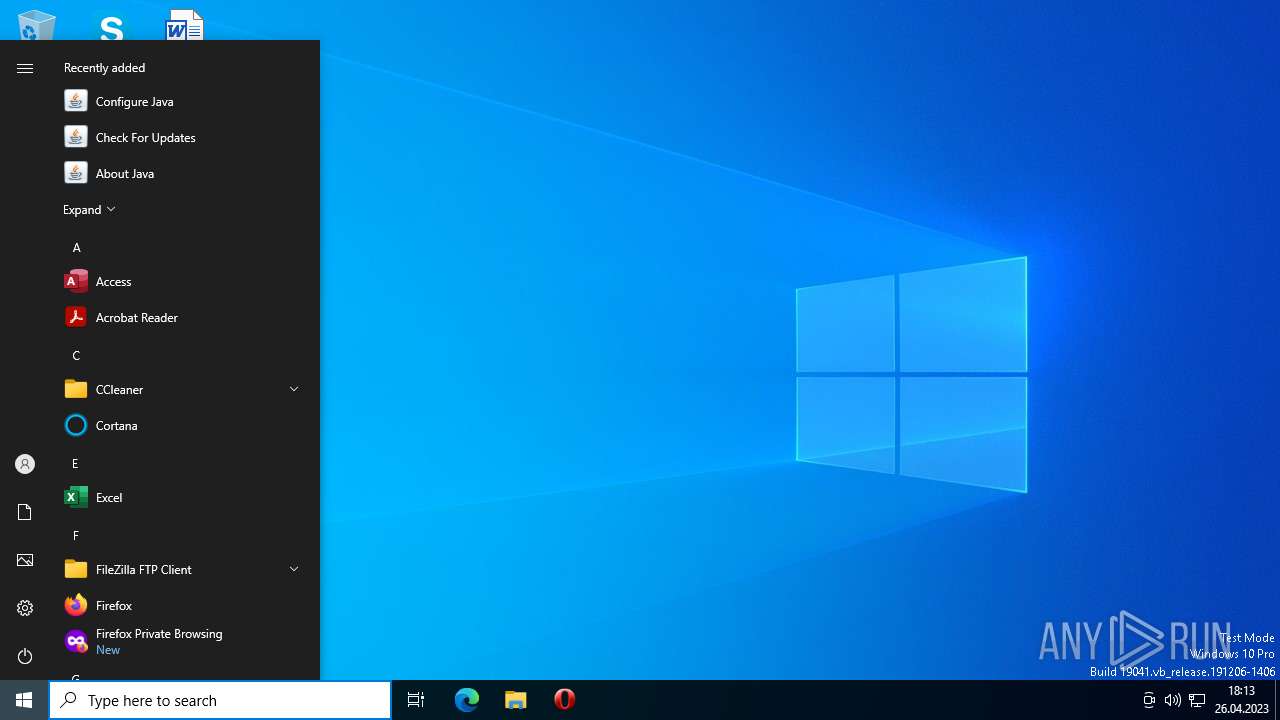
Task: Open the CCleaner folder entry
Action: pyautogui.click(x=184, y=389)
